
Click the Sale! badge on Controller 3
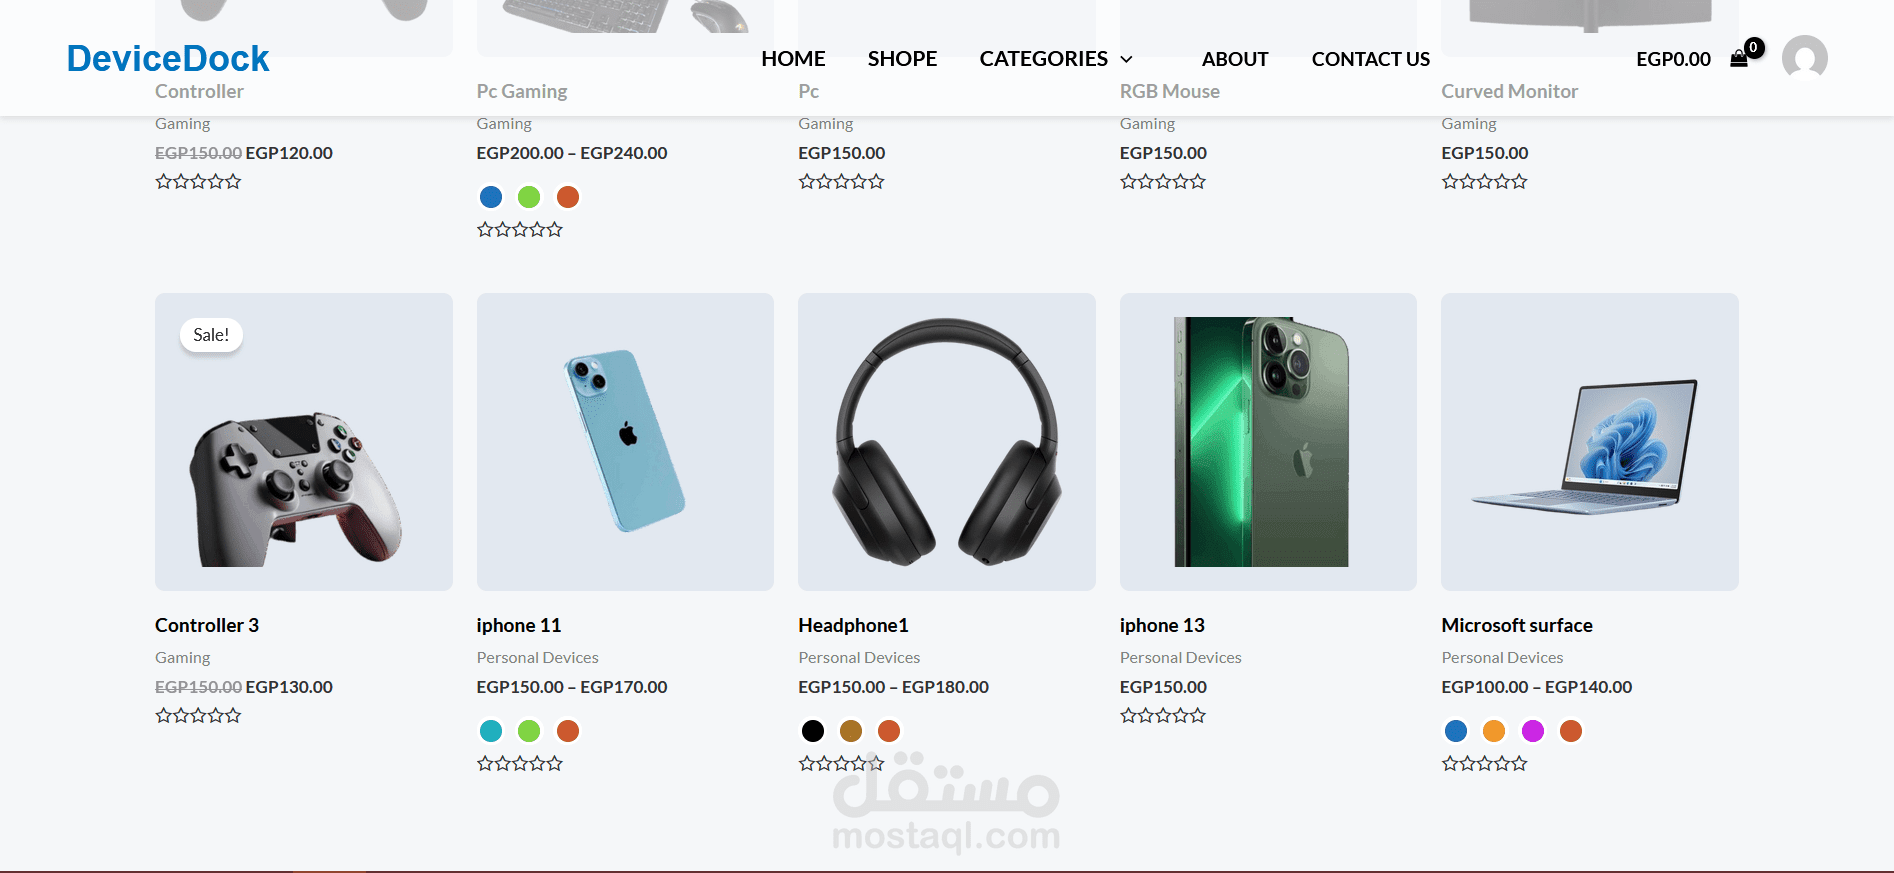click(x=211, y=335)
